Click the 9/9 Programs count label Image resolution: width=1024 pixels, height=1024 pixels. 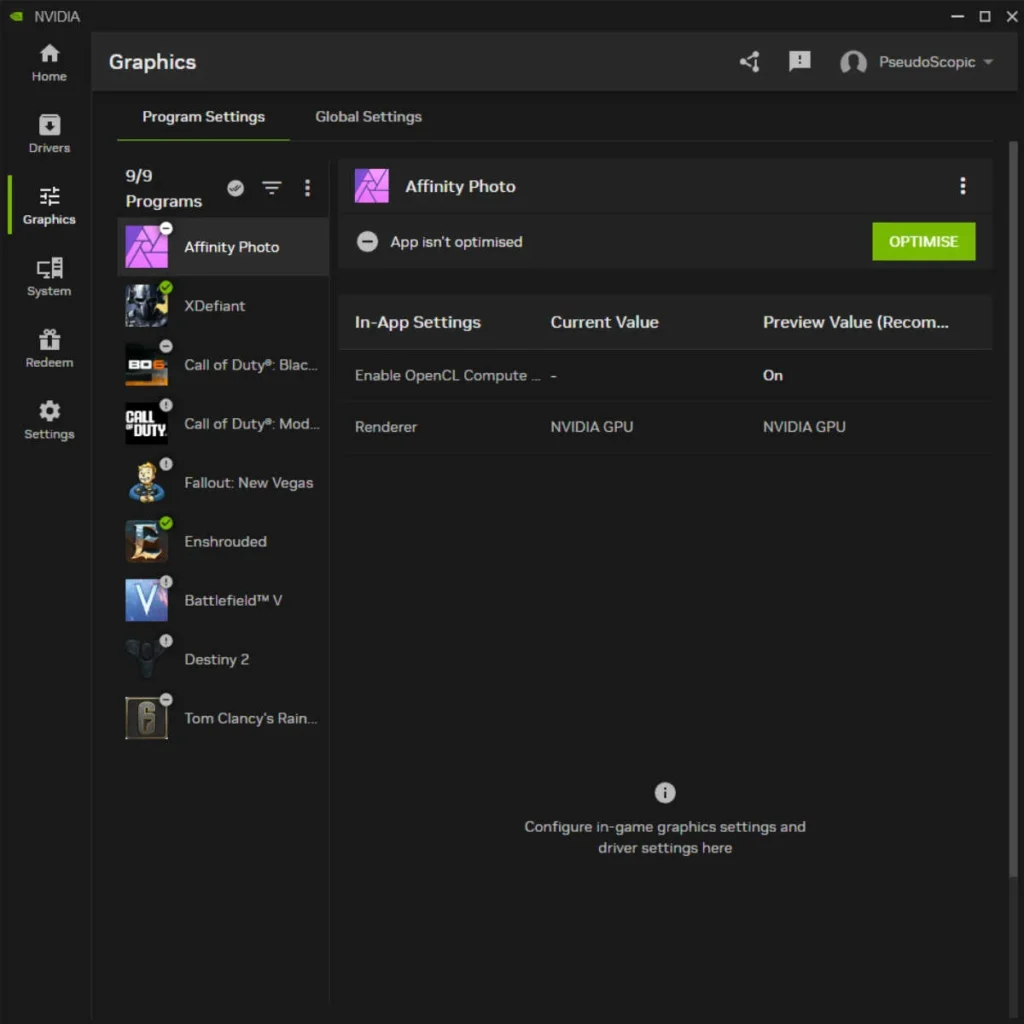coord(163,188)
